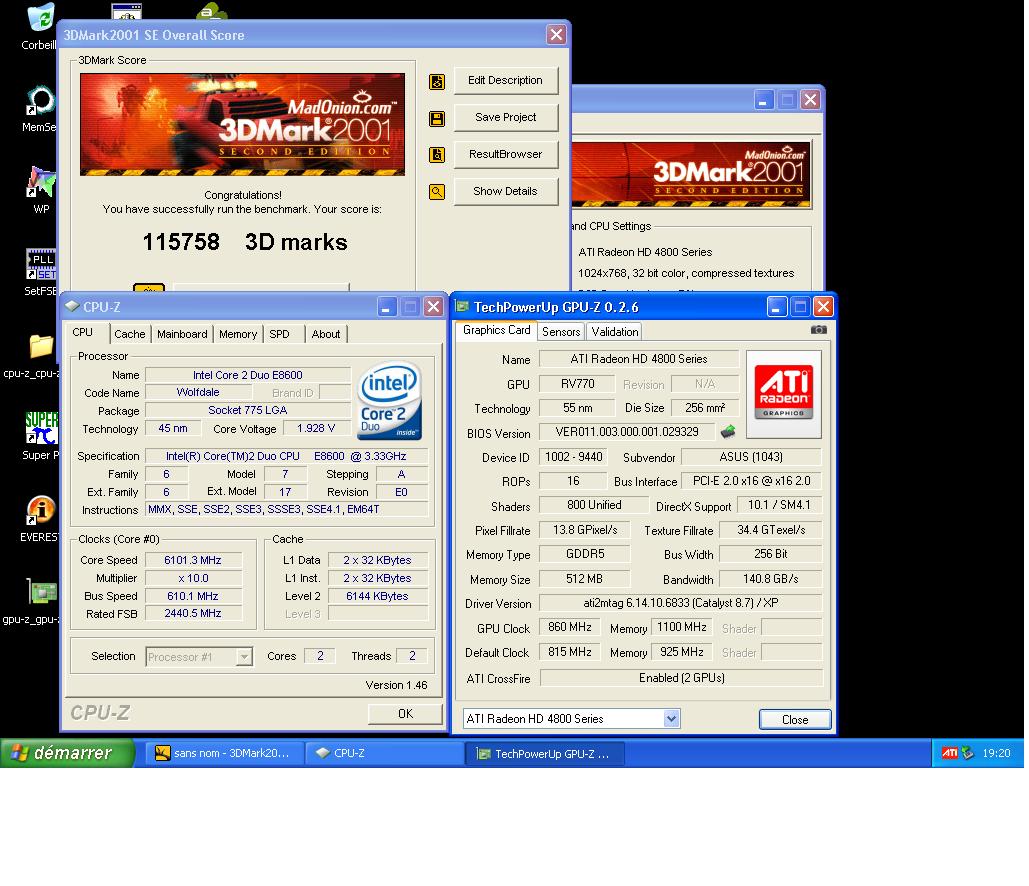Click Close button in GPU-Z
Viewport: 1029px width, 886px height.
[795, 719]
